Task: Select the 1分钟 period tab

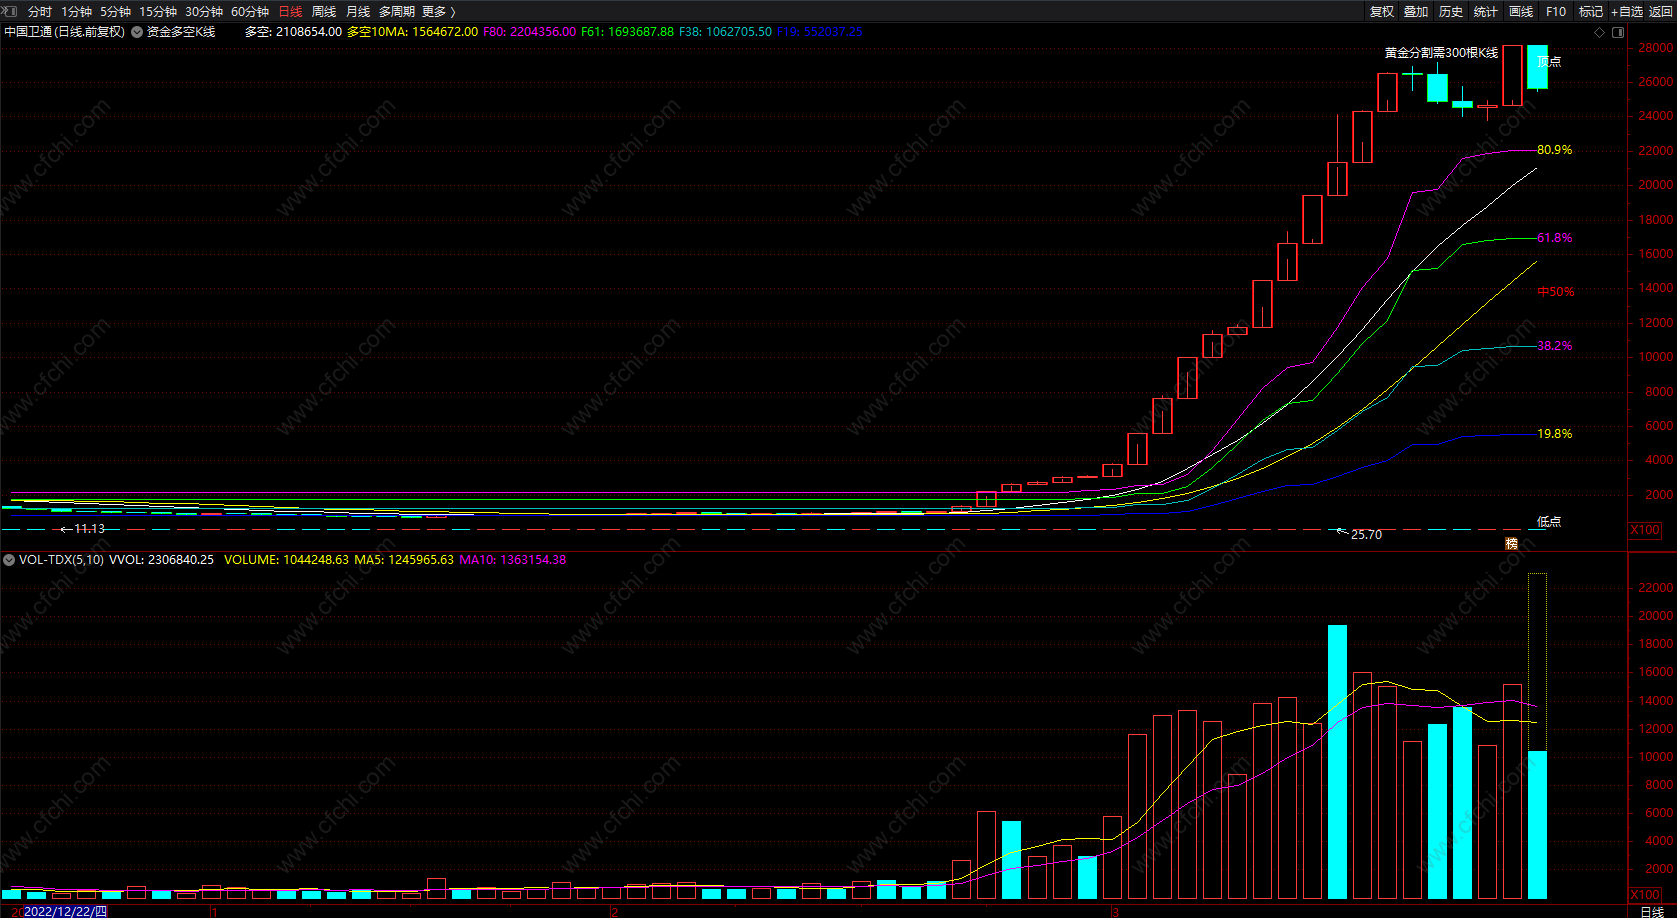Action: pos(77,12)
